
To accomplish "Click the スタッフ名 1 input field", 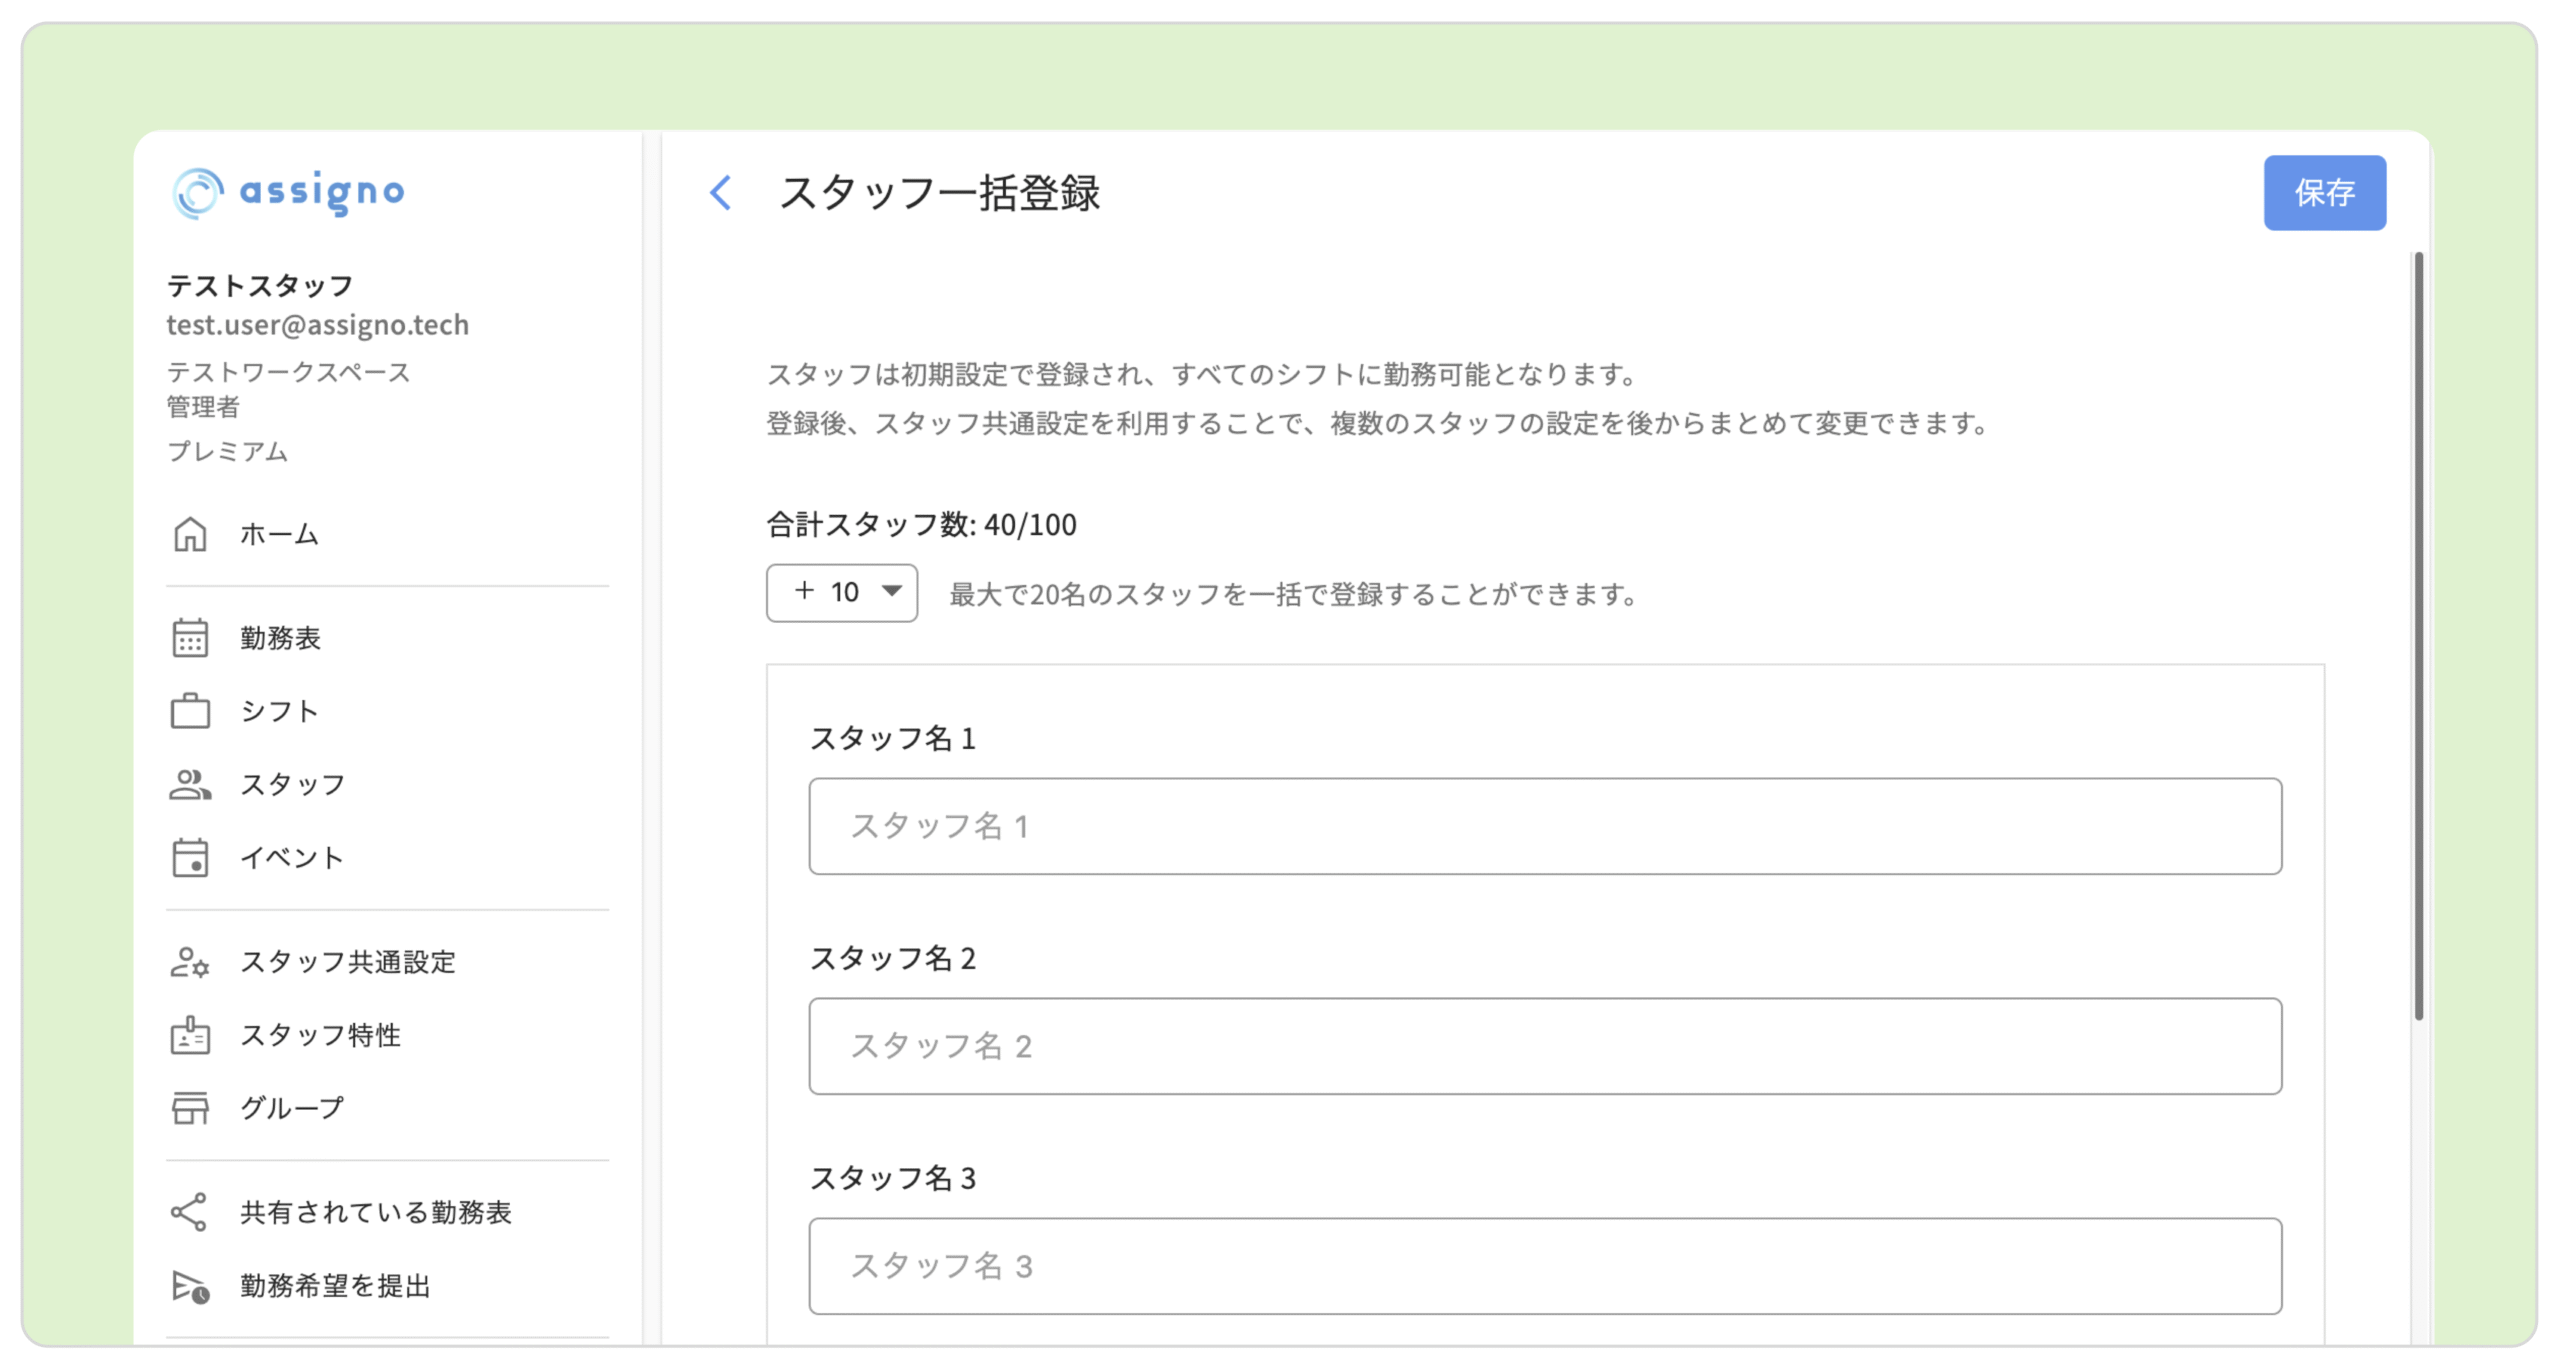I will point(1544,827).
